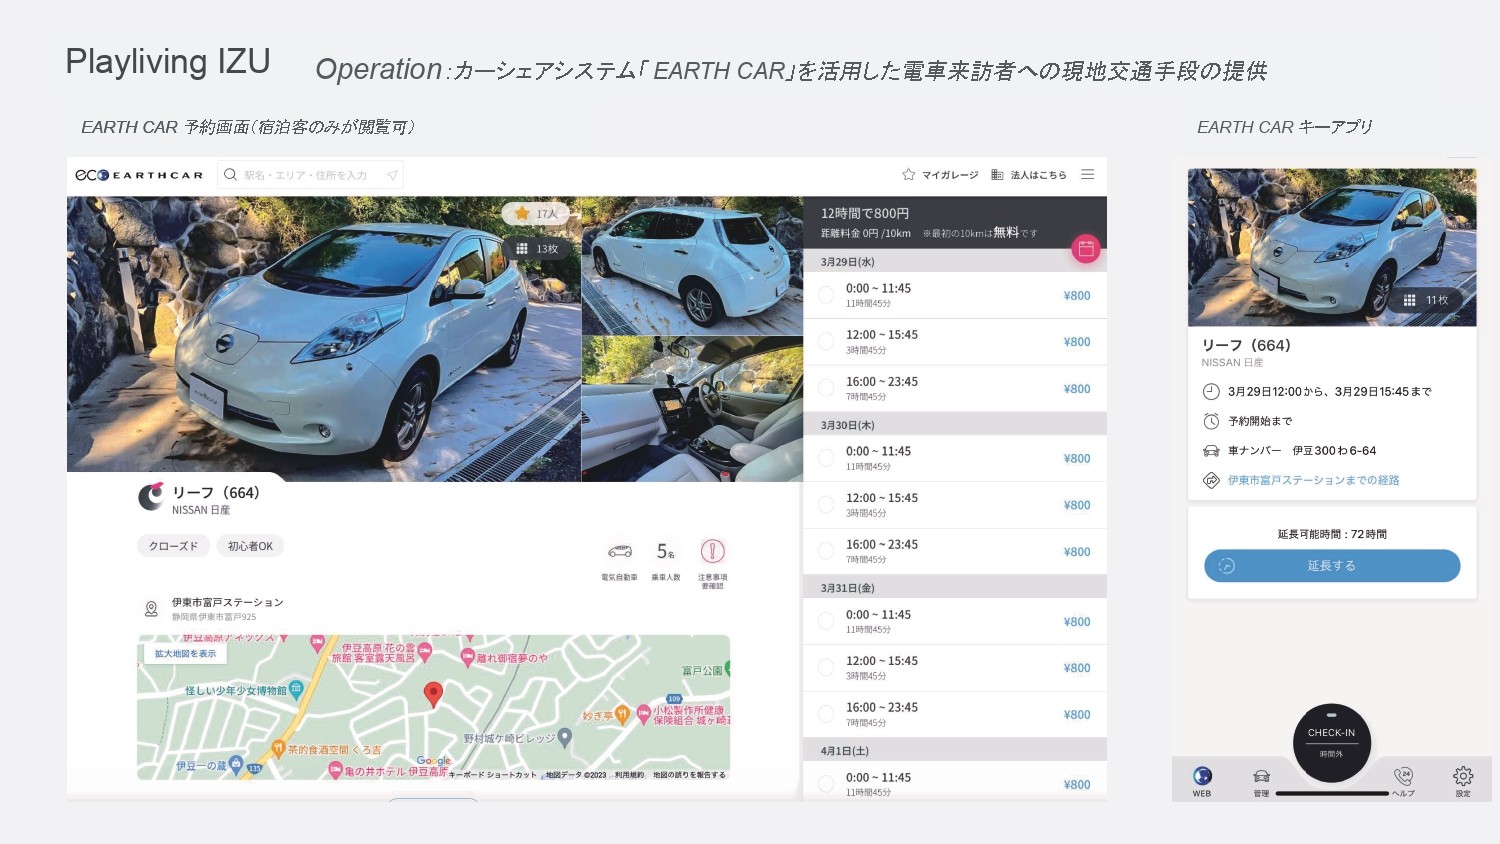This screenshot has height=844, width=1500.
Task: Click the 怪しい少年少女博物館 map label
Action: coord(236,690)
